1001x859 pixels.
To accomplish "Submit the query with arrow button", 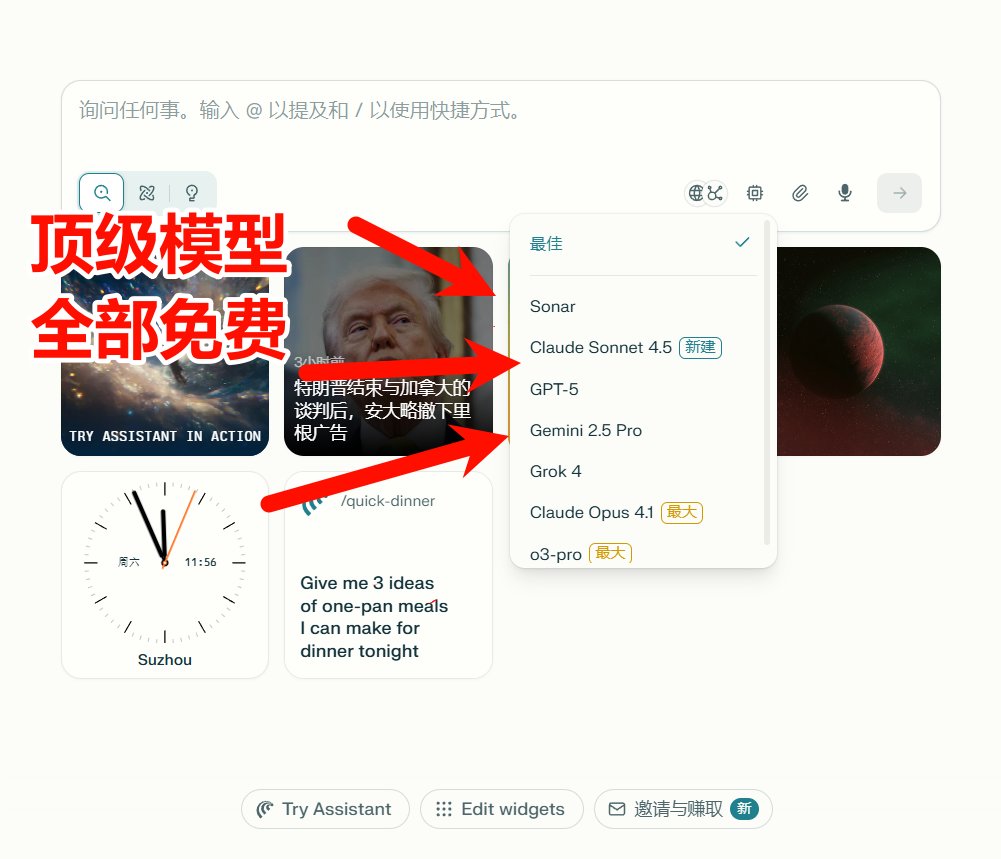I will point(899,193).
